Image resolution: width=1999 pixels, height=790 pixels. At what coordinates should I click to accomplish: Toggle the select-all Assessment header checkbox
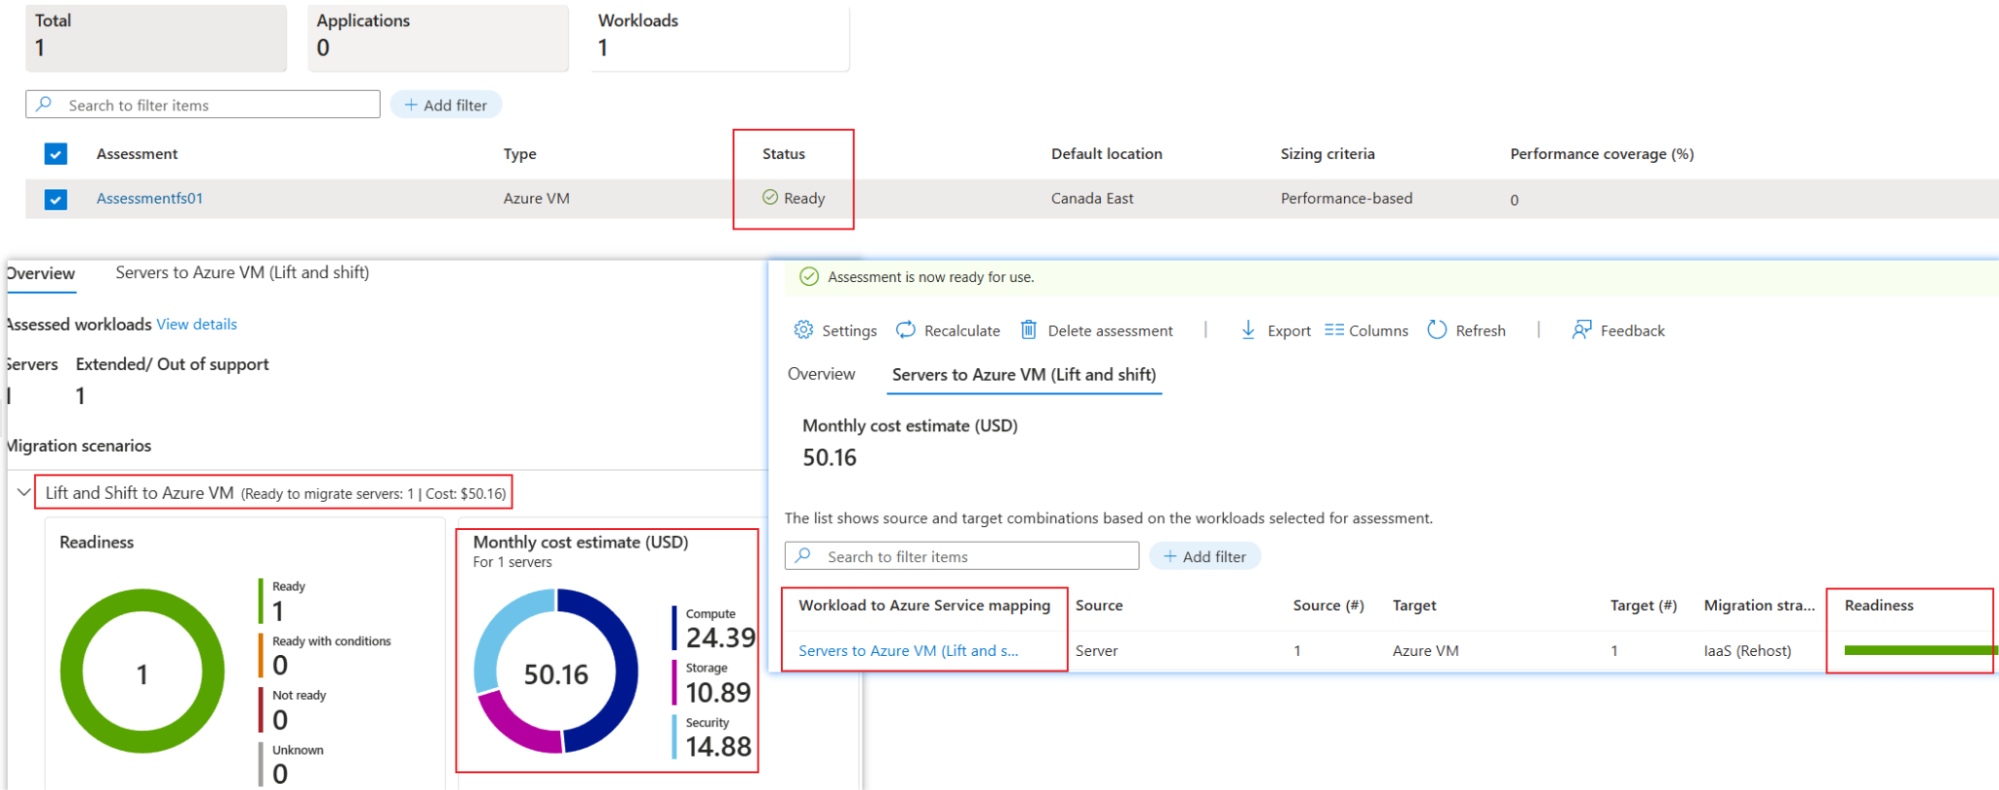[56, 154]
